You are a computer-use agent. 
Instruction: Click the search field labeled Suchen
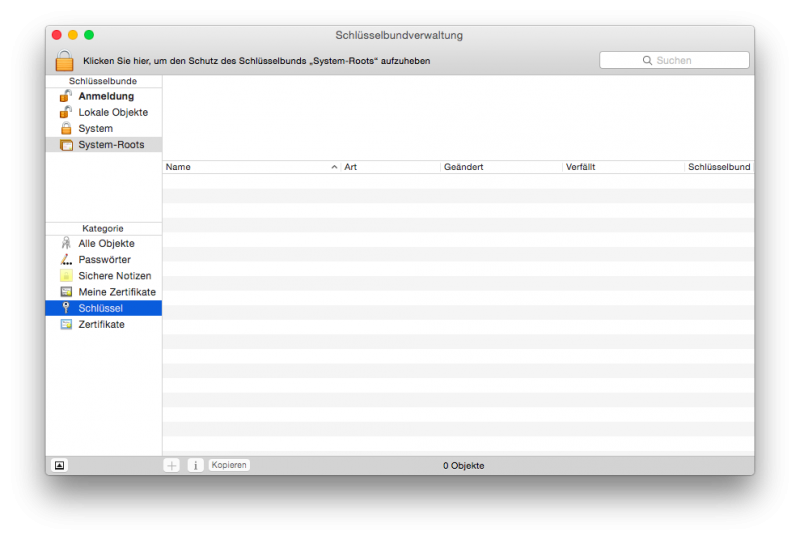(674, 61)
